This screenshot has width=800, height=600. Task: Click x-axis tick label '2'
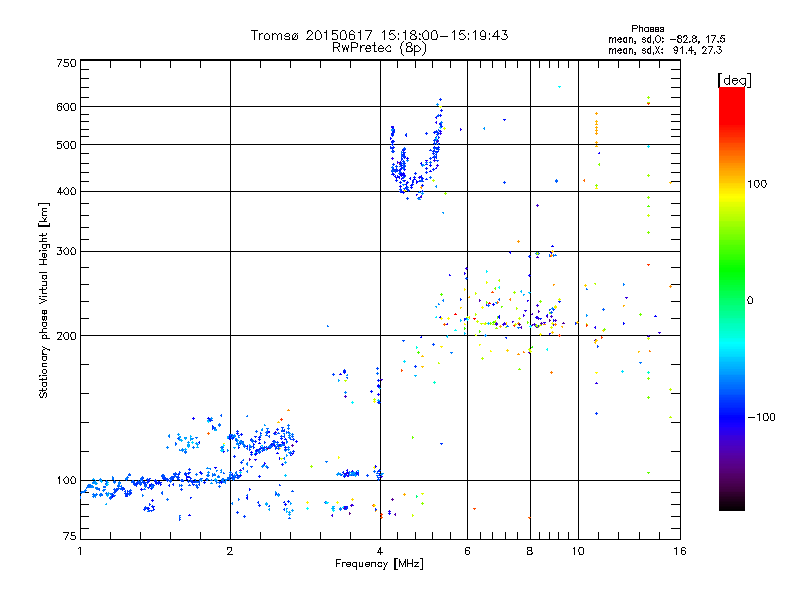coord(230,551)
